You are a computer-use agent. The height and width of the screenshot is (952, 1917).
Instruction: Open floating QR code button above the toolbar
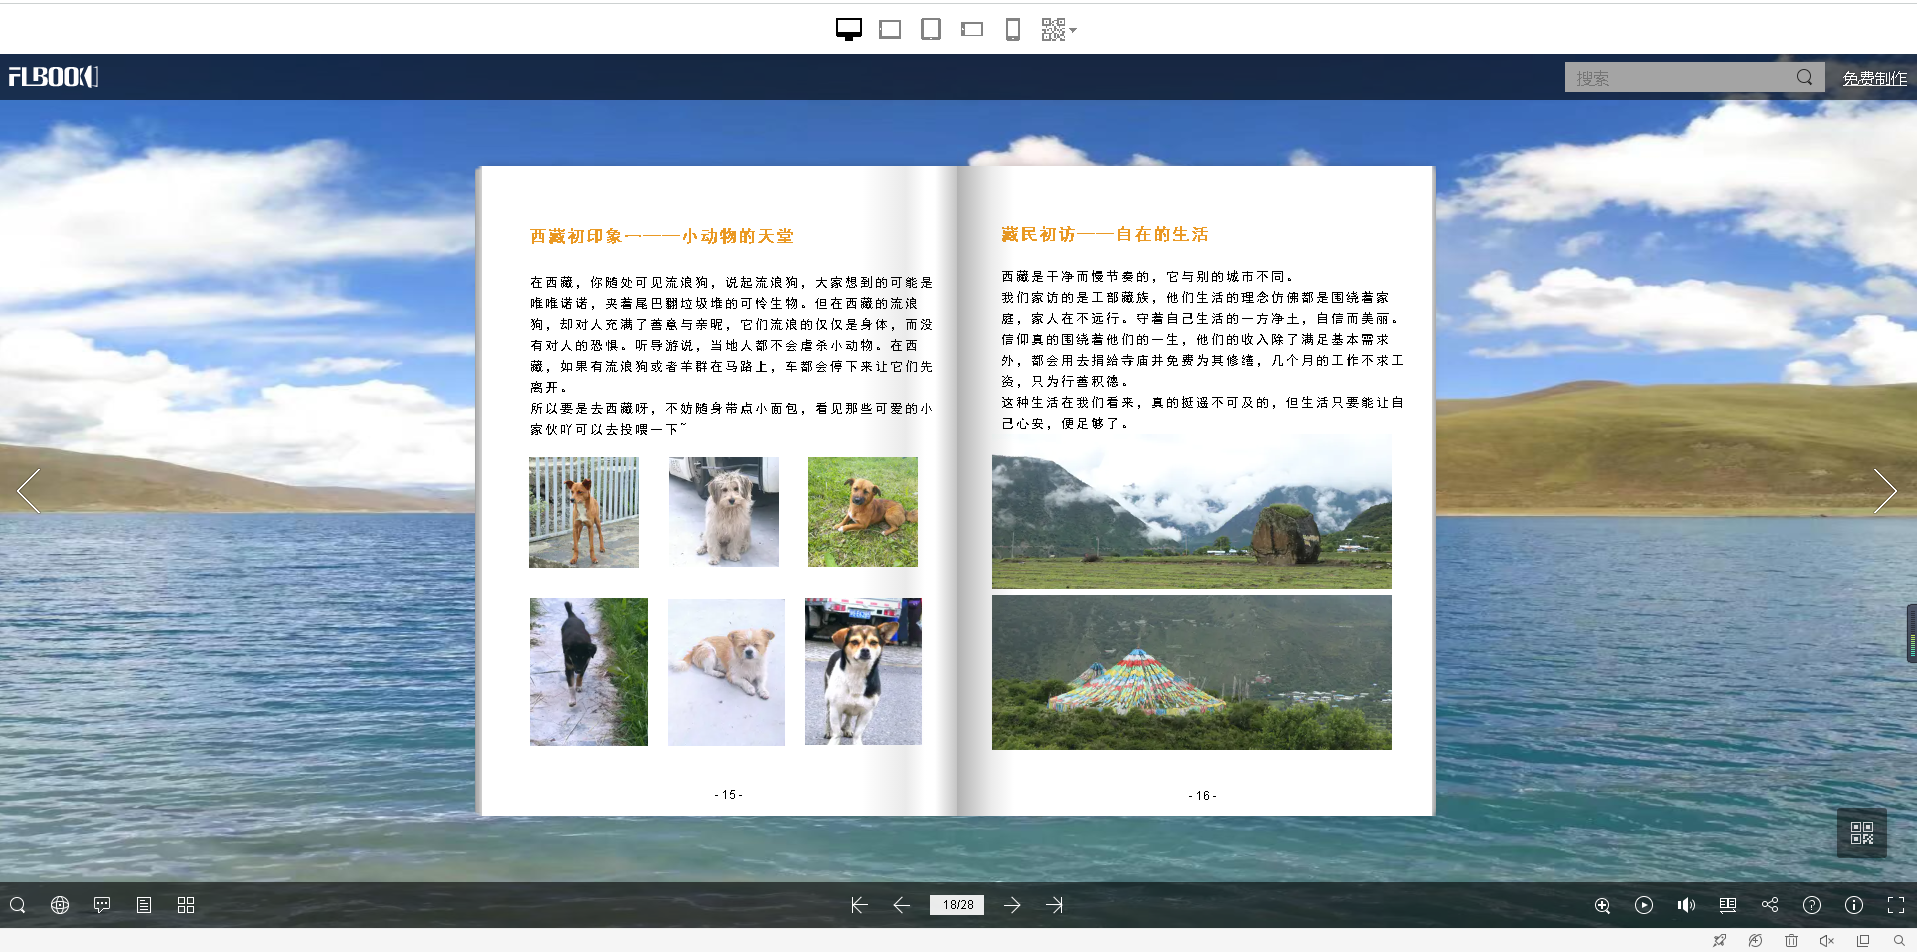[x=1862, y=833]
